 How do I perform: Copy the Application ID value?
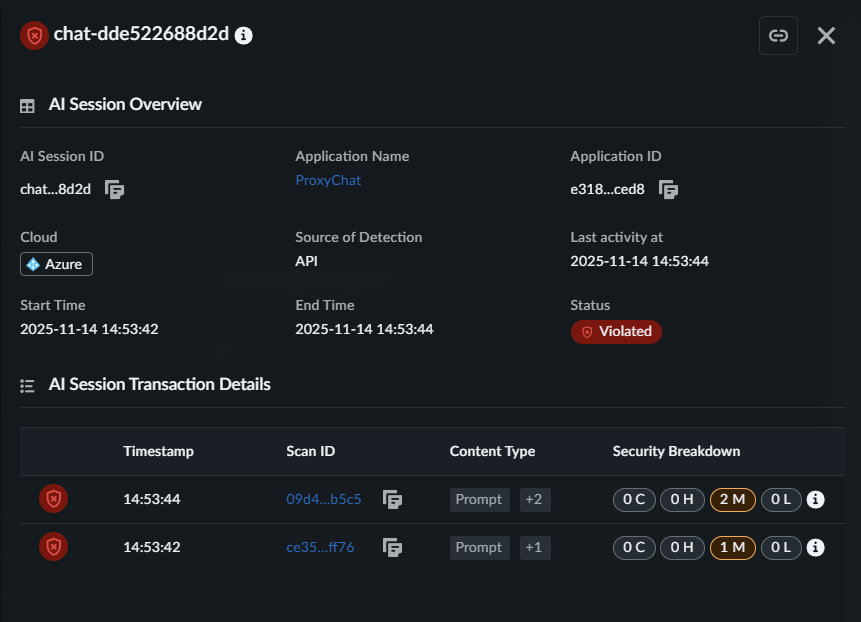[668, 189]
